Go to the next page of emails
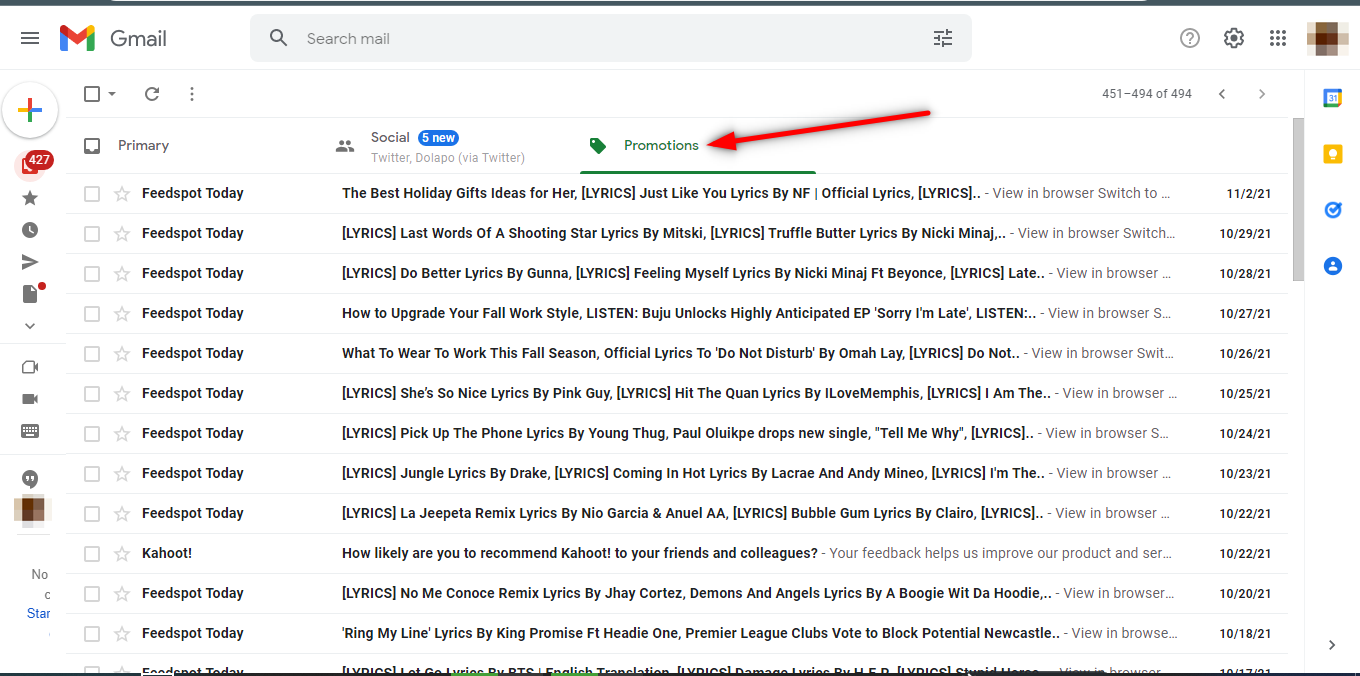 point(1262,93)
